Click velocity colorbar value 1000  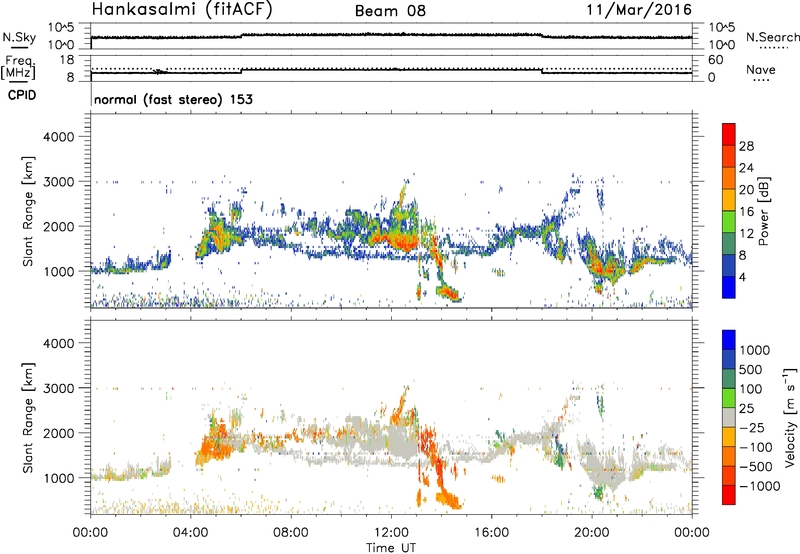coord(755,350)
